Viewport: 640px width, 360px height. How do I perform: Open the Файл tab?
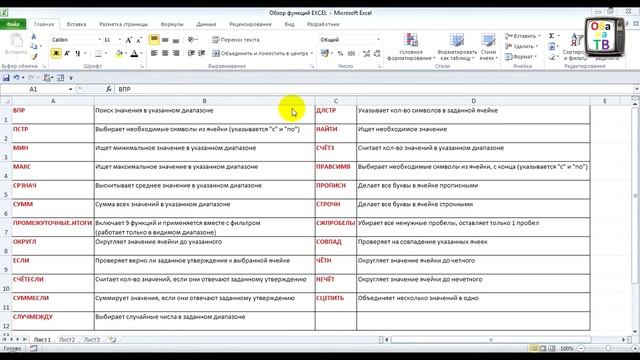click(x=13, y=24)
